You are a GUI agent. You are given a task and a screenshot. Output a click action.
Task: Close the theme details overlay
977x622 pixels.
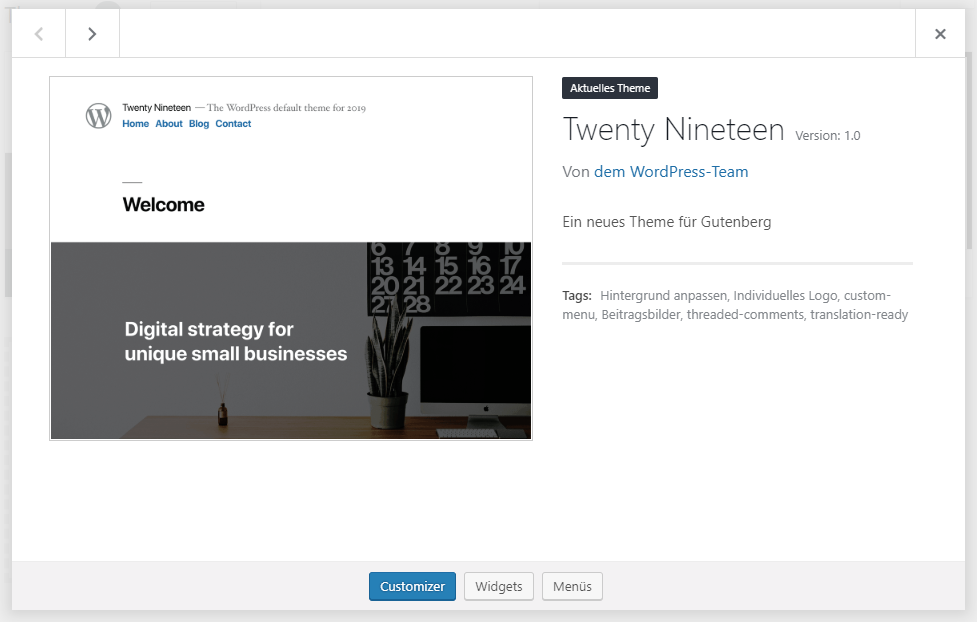[x=940, y=34]
